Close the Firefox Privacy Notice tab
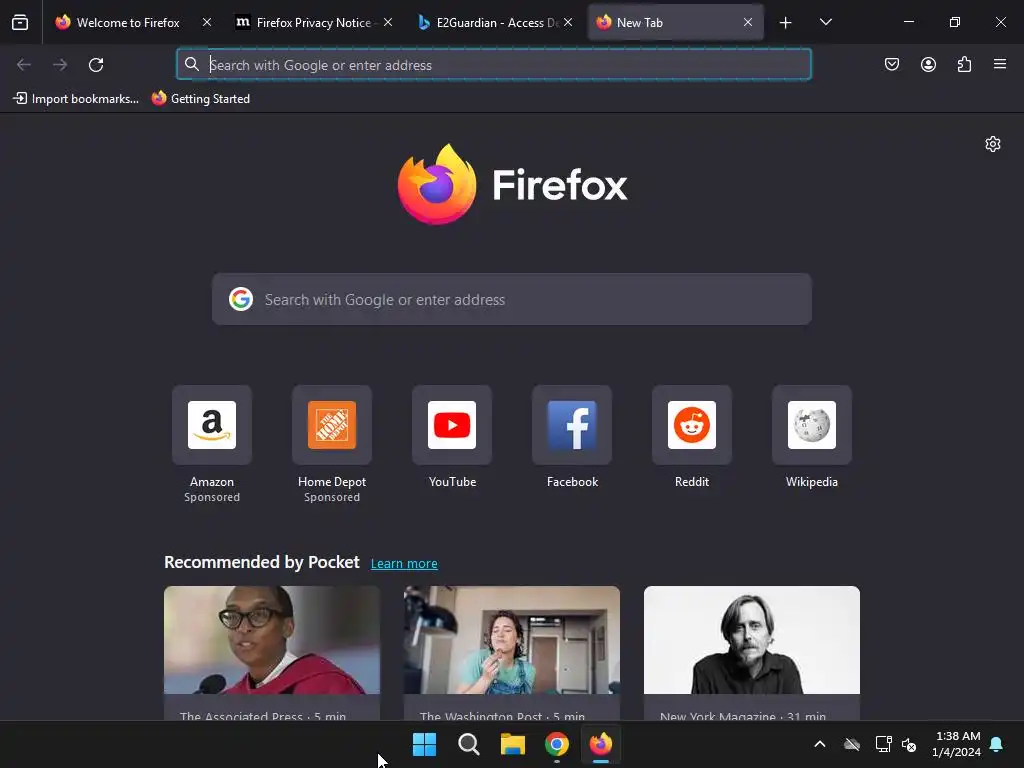The height and width of the screenshot is (768, 1024). [x=388, y=23]
